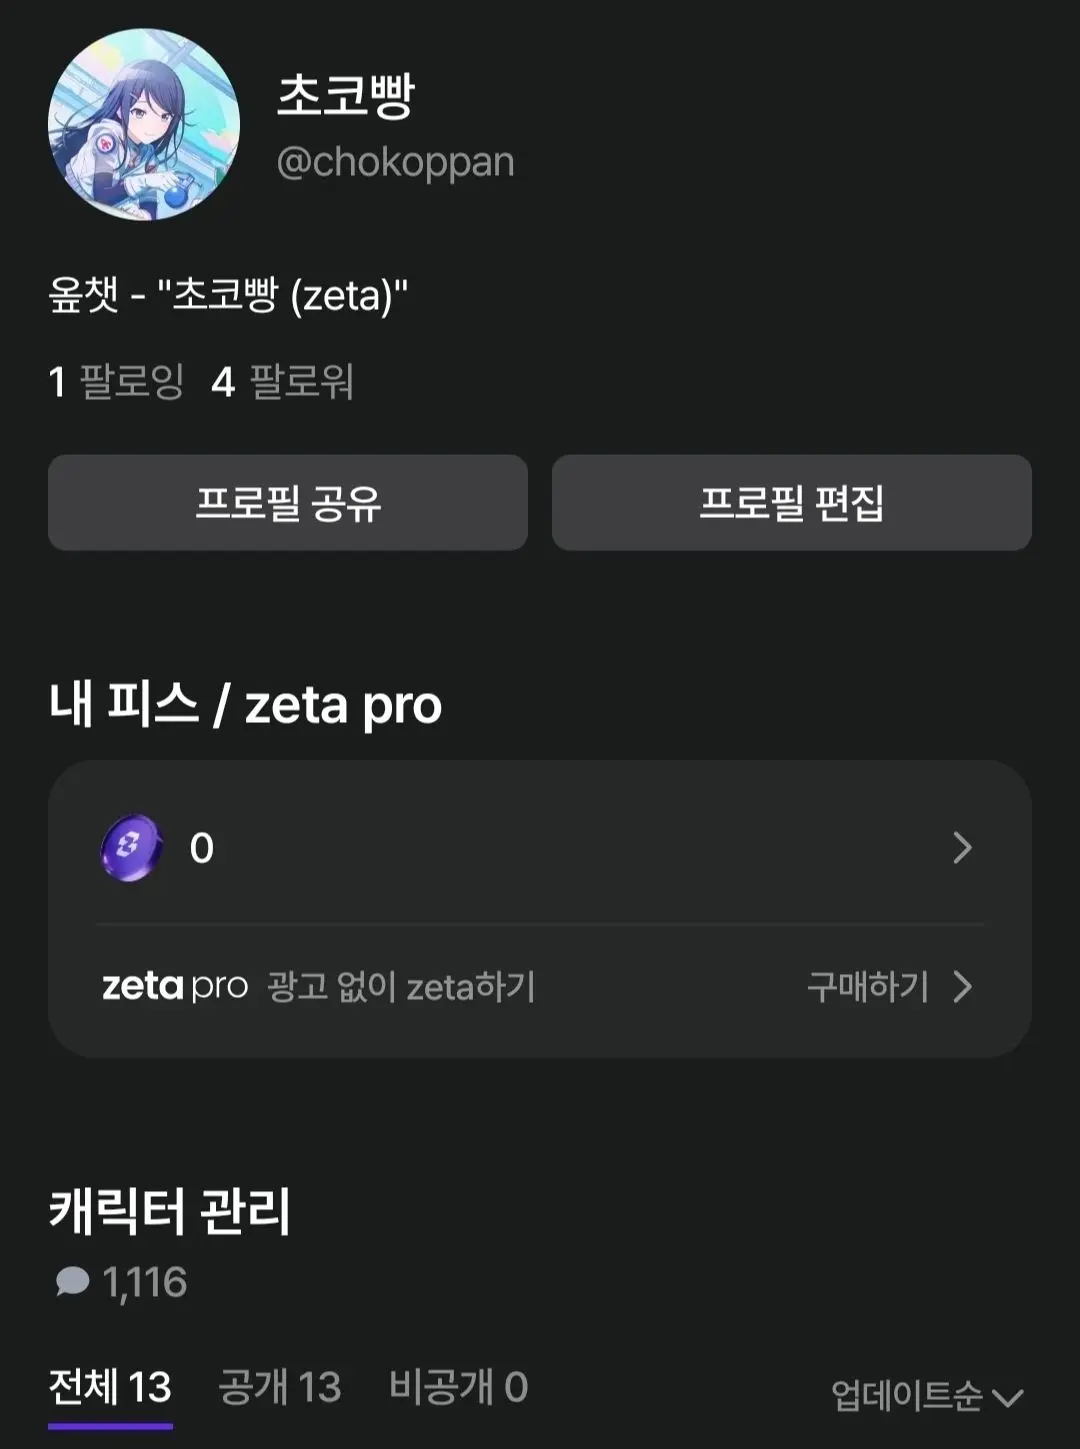This screenshot has height=1449, width=1080.
Task: Switch to the 공개 13 tab
Action: (x=280, y=1387)
